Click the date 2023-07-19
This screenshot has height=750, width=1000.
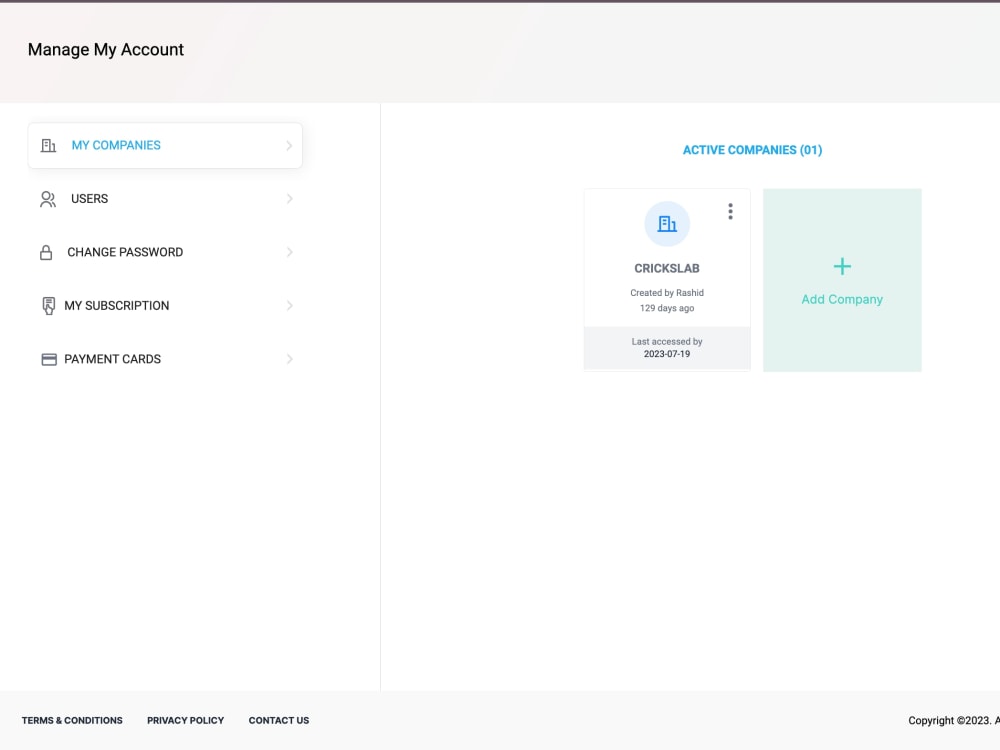(667, 354)
